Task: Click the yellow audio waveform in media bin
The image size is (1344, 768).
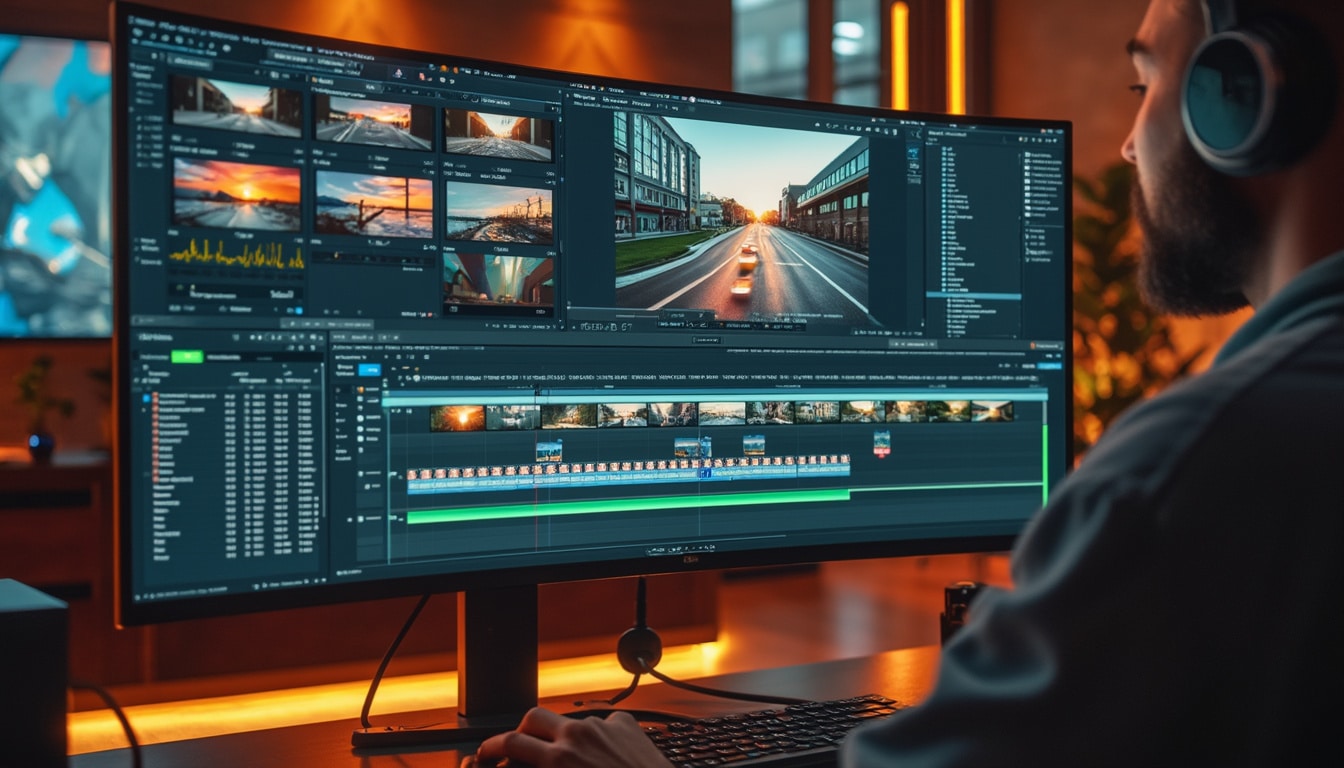Action: tap(236, 254)
